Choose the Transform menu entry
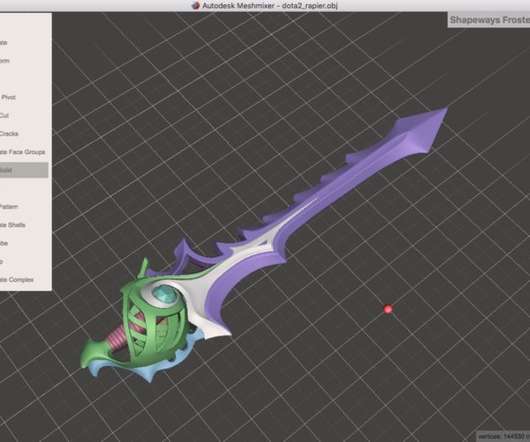 click(x=5, y=61)
